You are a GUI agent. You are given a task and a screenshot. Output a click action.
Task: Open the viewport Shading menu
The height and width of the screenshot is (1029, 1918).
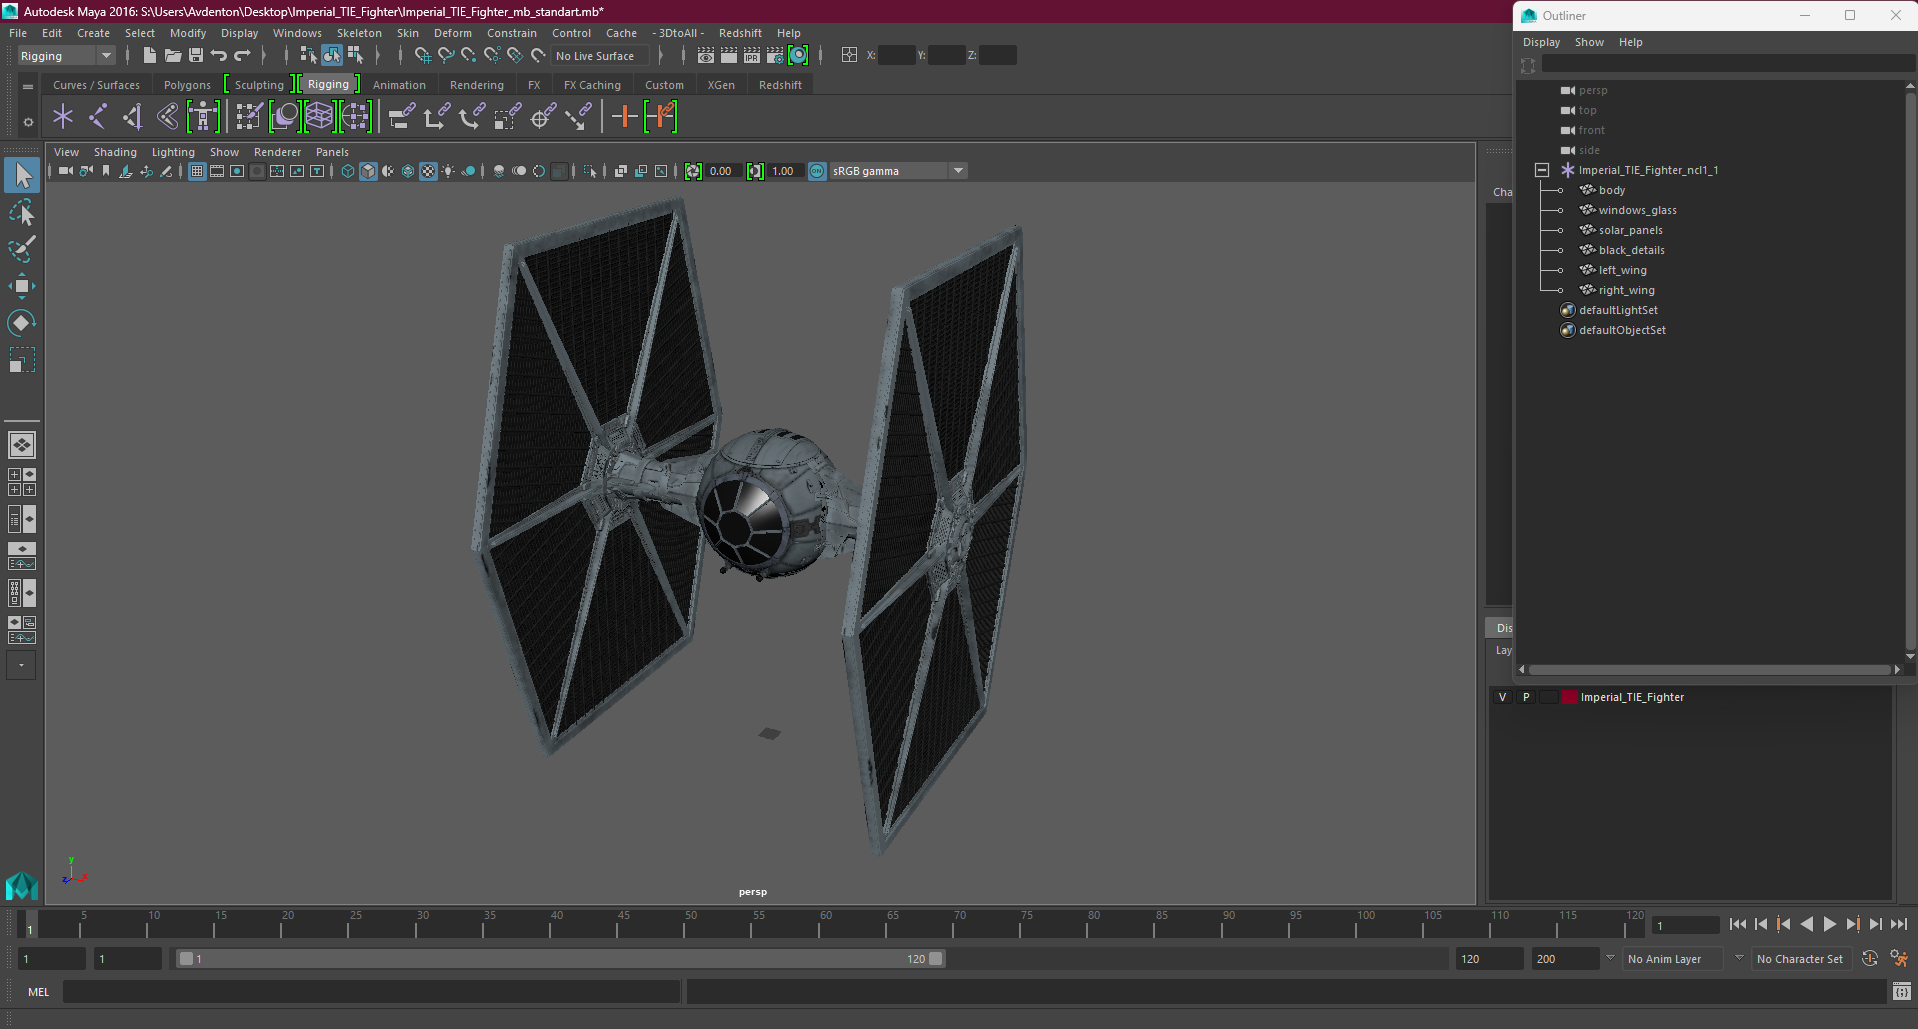click(115, 152)
